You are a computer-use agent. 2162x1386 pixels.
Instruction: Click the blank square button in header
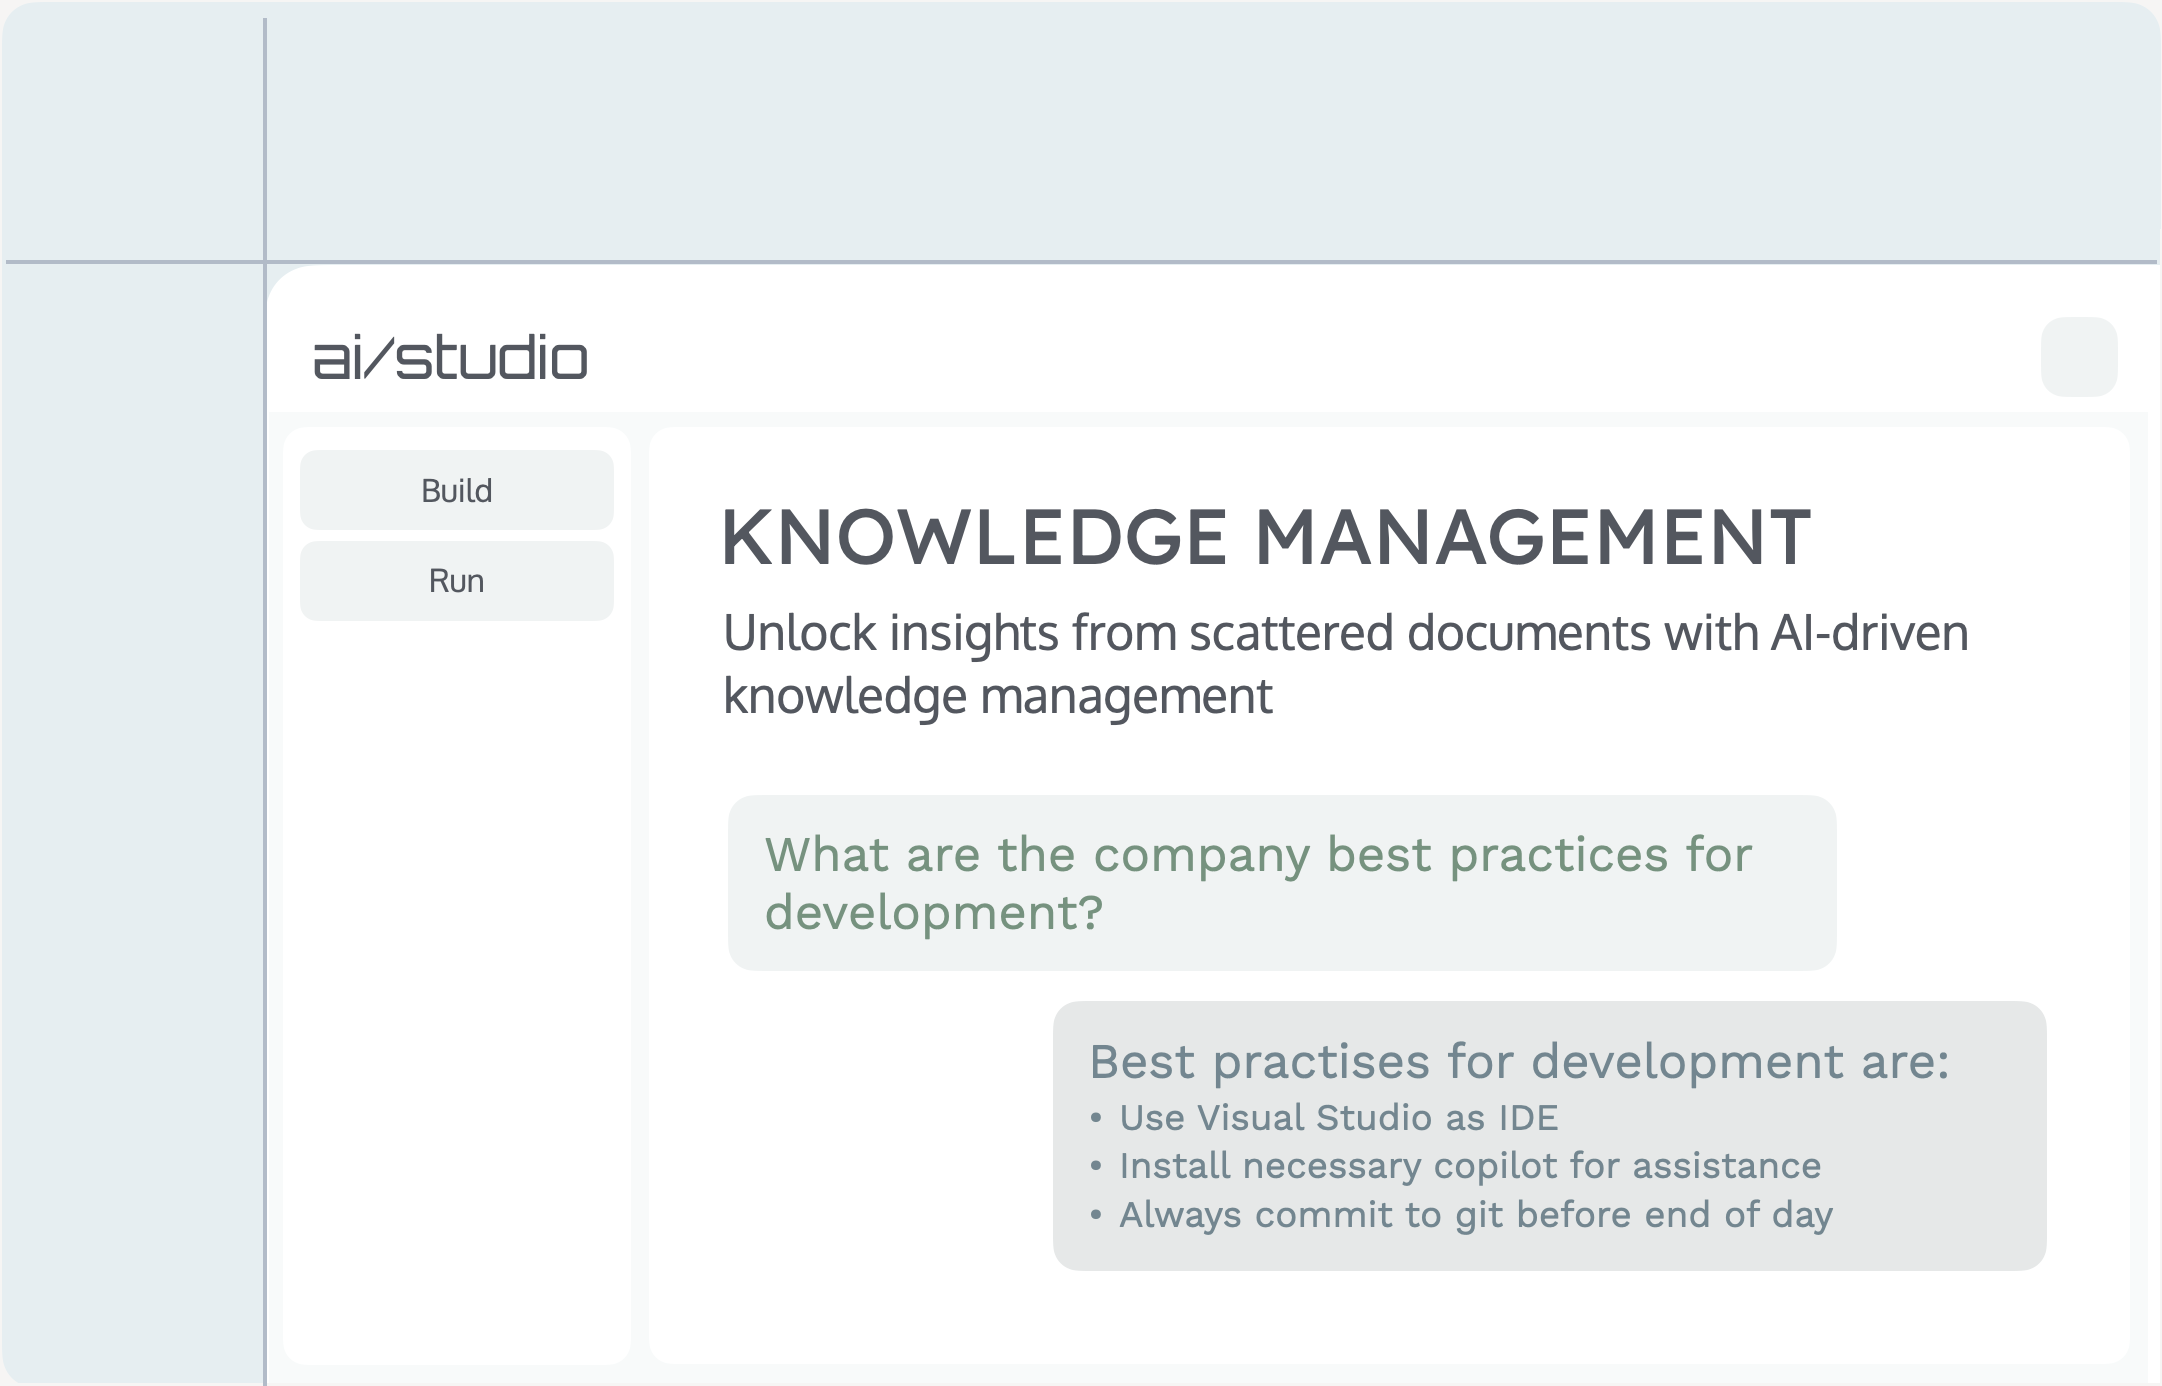(2078, 357)
